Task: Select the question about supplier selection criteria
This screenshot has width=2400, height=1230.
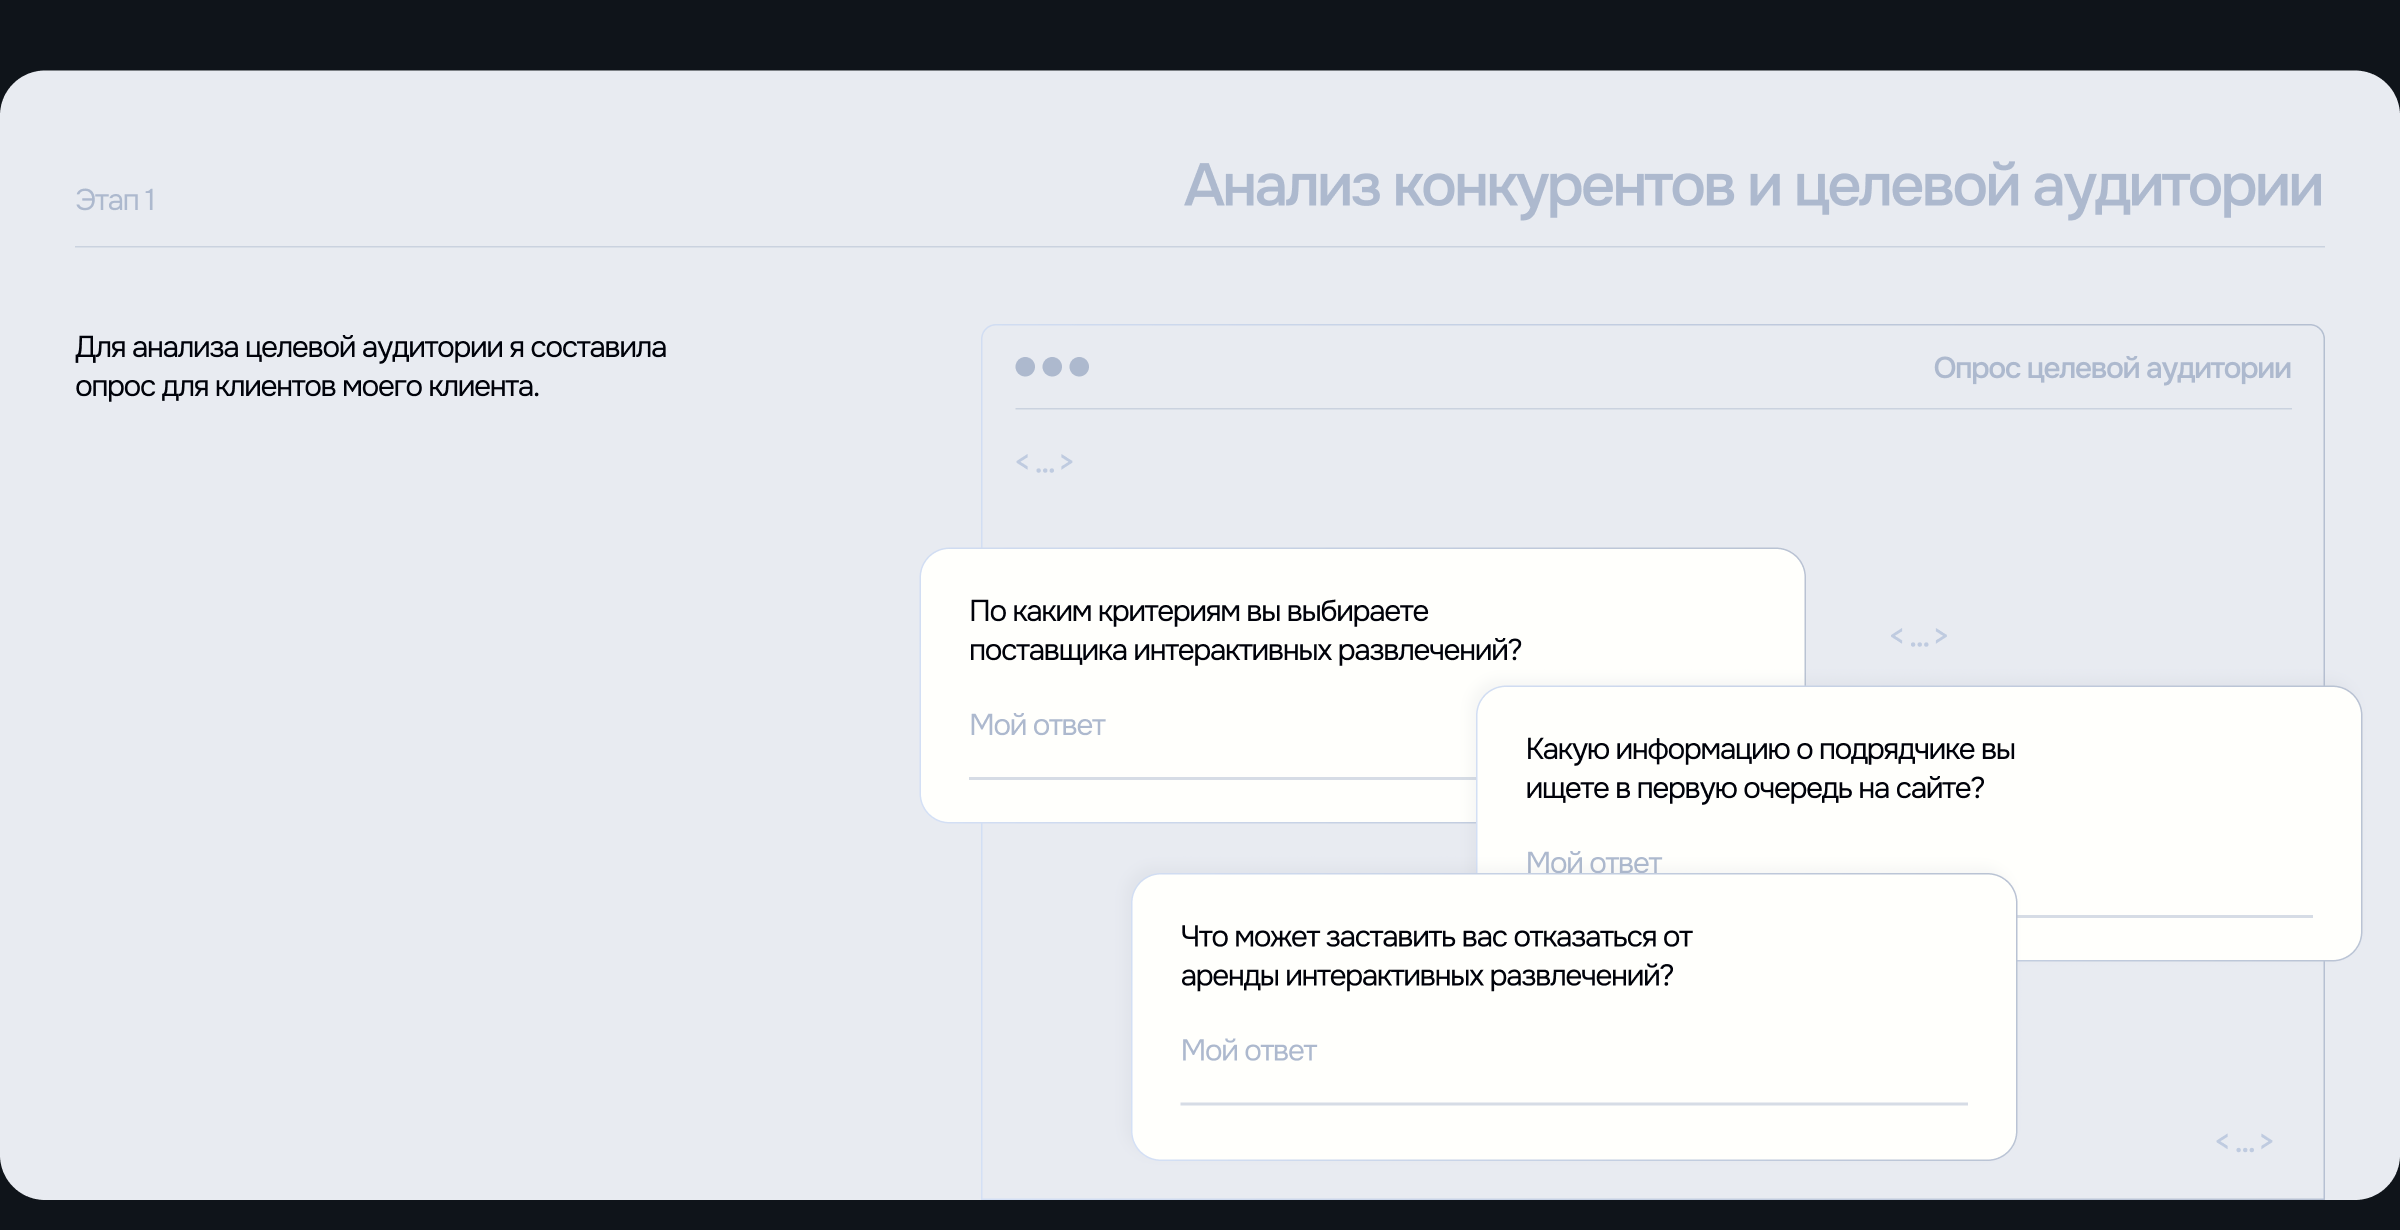Action: [x=1244, y=631]
